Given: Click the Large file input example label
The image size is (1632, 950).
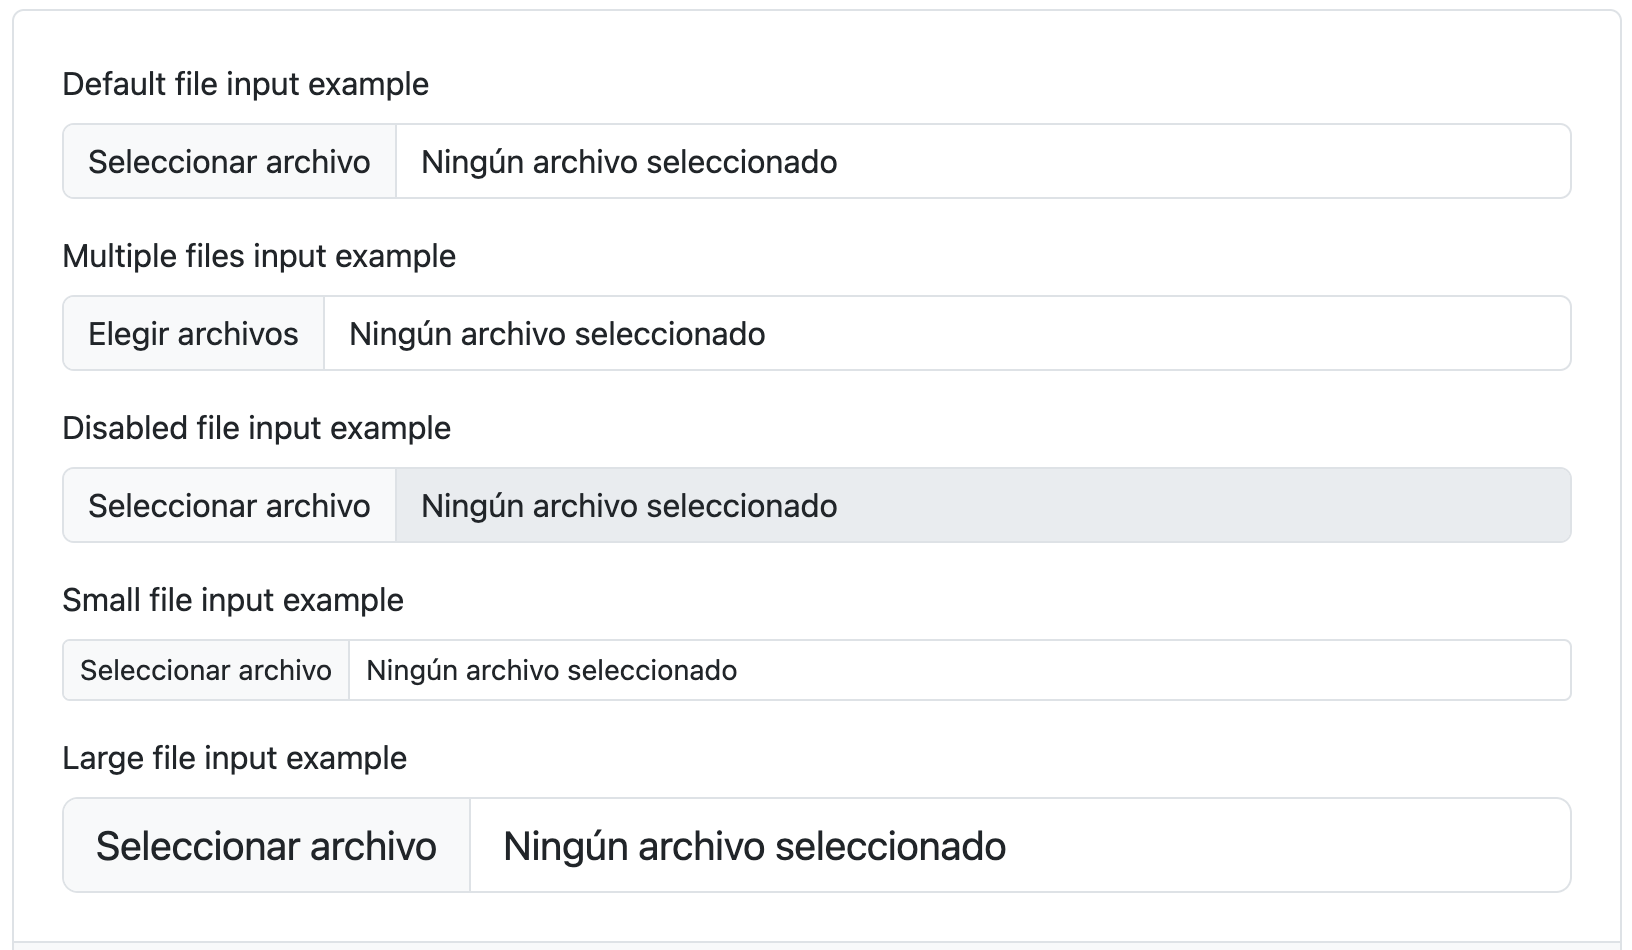Looking at the screenshot, I should coord(235,757).
